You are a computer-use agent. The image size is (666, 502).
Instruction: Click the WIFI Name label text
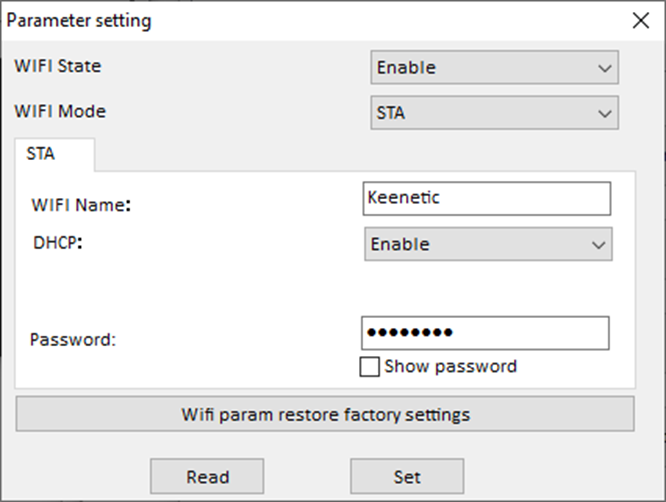click(x=82, y=205)
